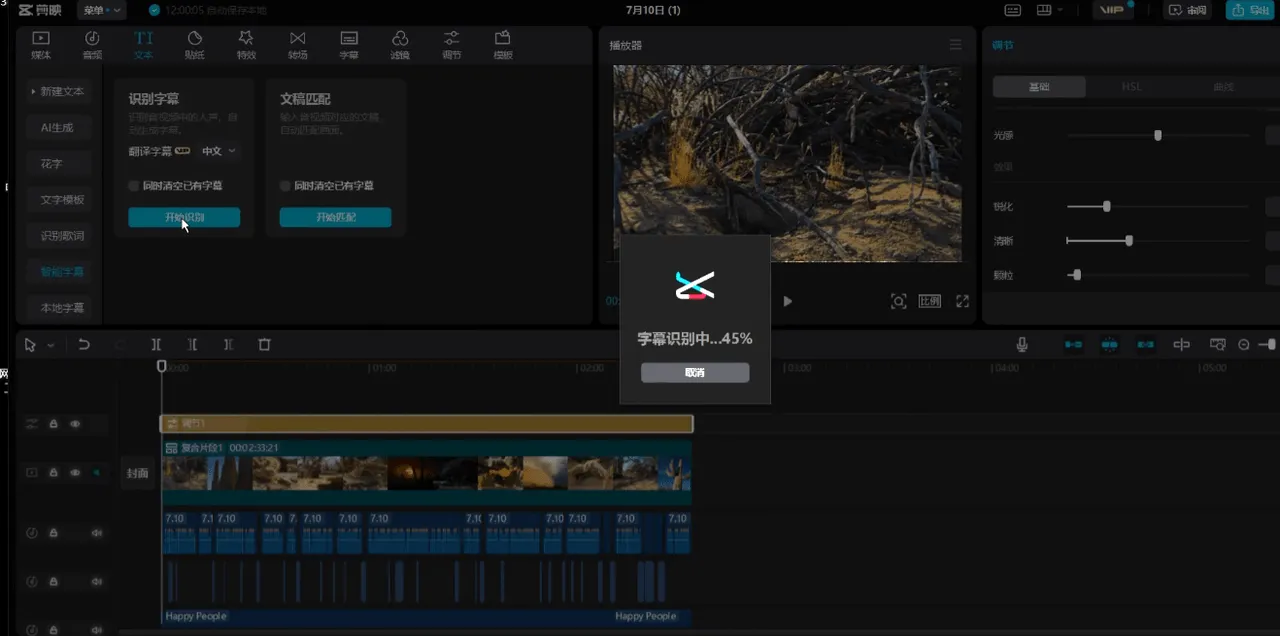Hide the 复合片段1 video track with eye icon
The width and height of the screenshot is (1280, 636).
coord(75,472)
